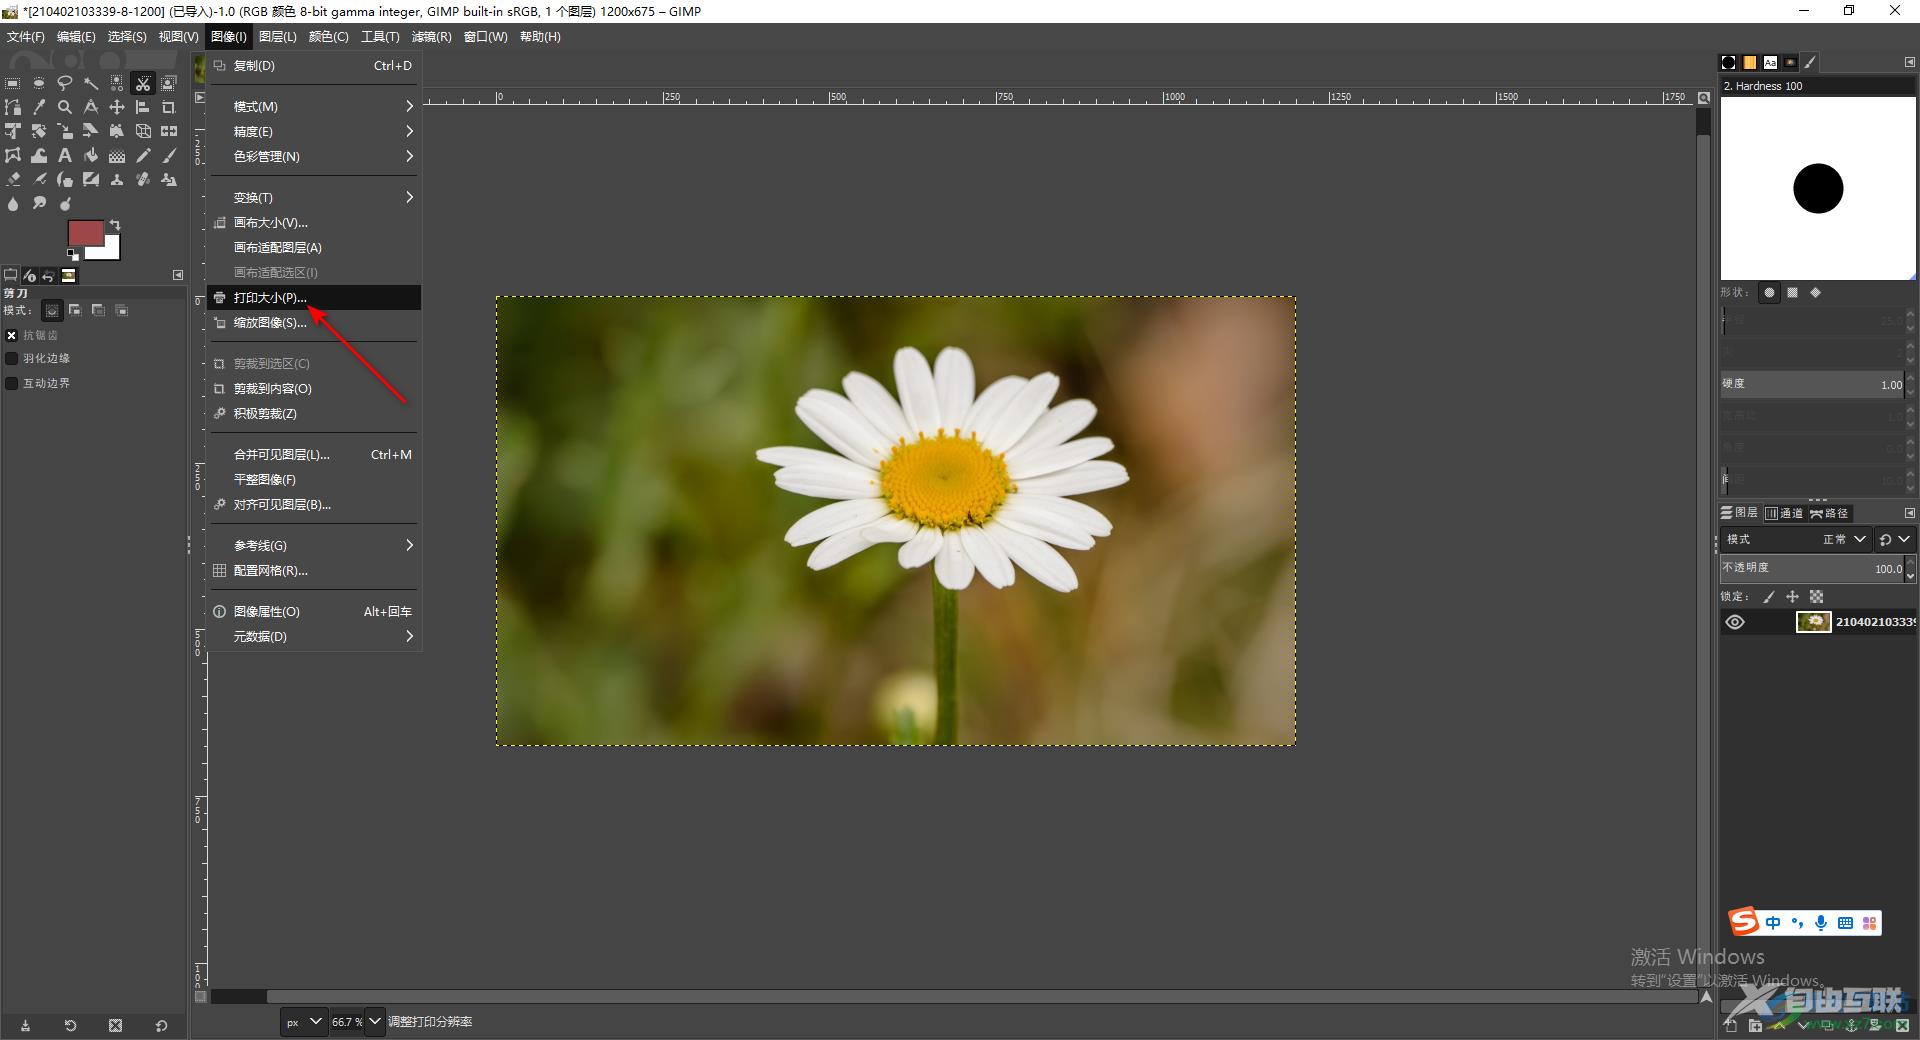Select the Paths tool
Screen dimensions: 1920x1040
point(13,107)
